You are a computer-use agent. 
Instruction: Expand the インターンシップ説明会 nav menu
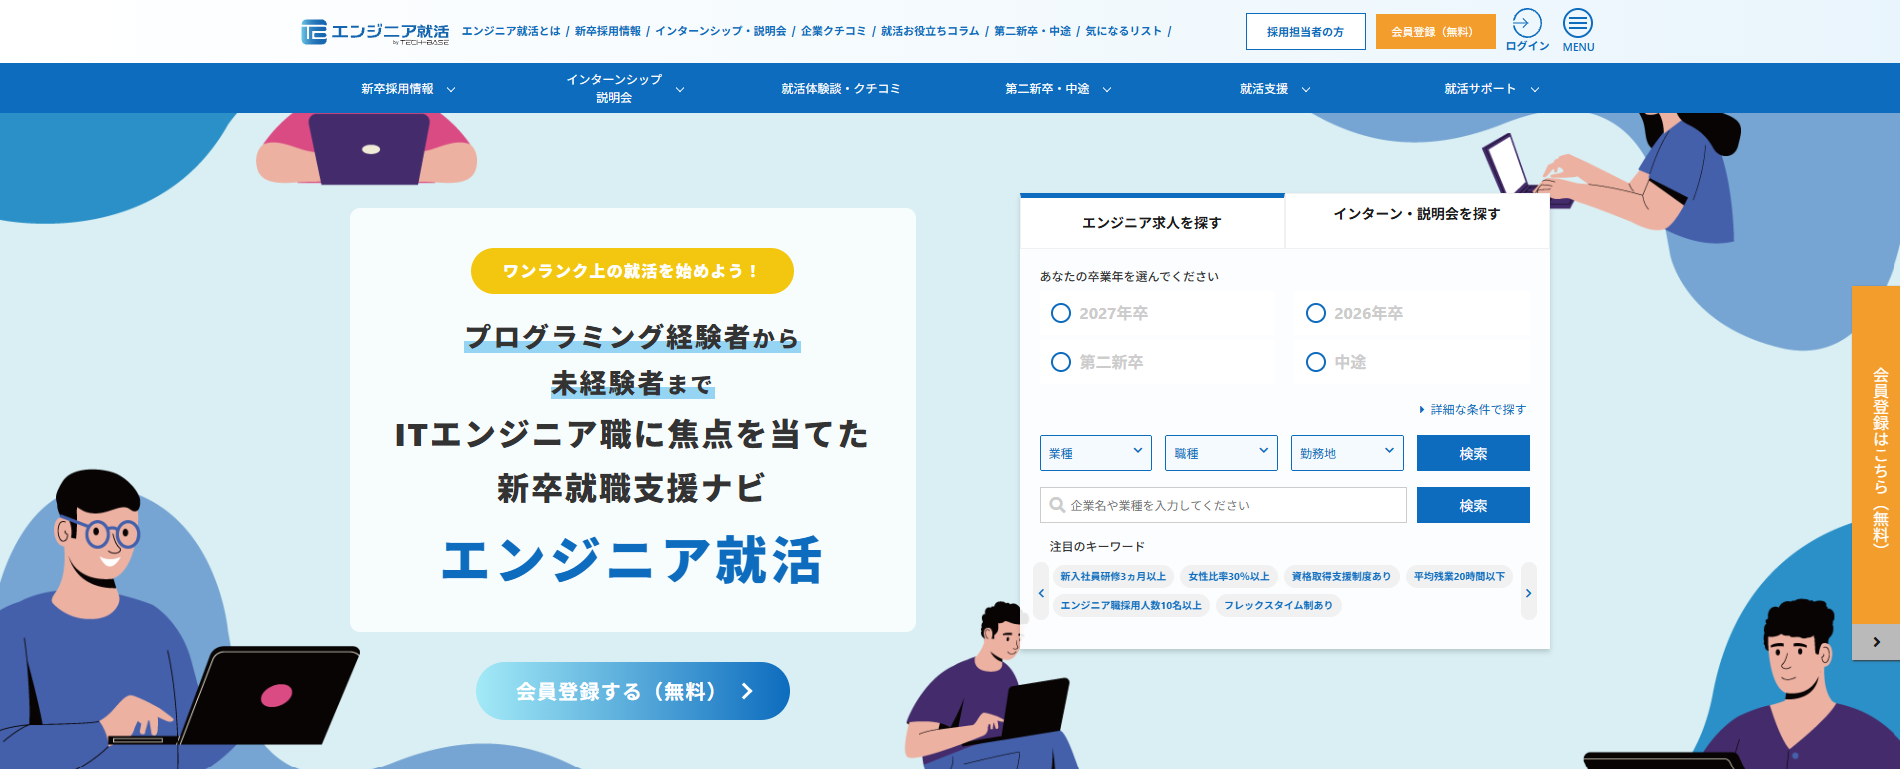point(625,88)
